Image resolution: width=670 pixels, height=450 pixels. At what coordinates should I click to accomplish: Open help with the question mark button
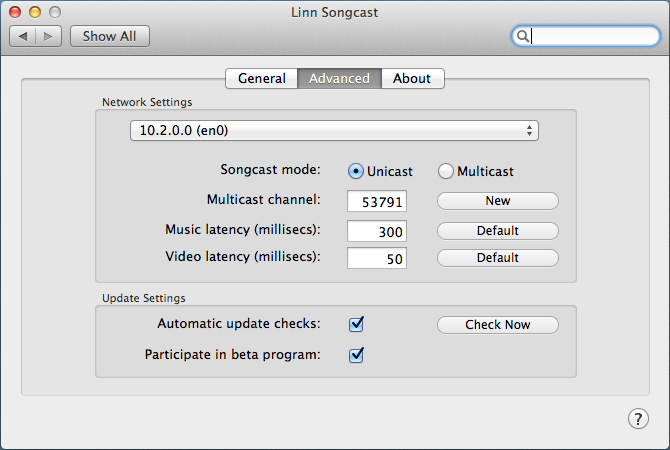coord(638,419)
